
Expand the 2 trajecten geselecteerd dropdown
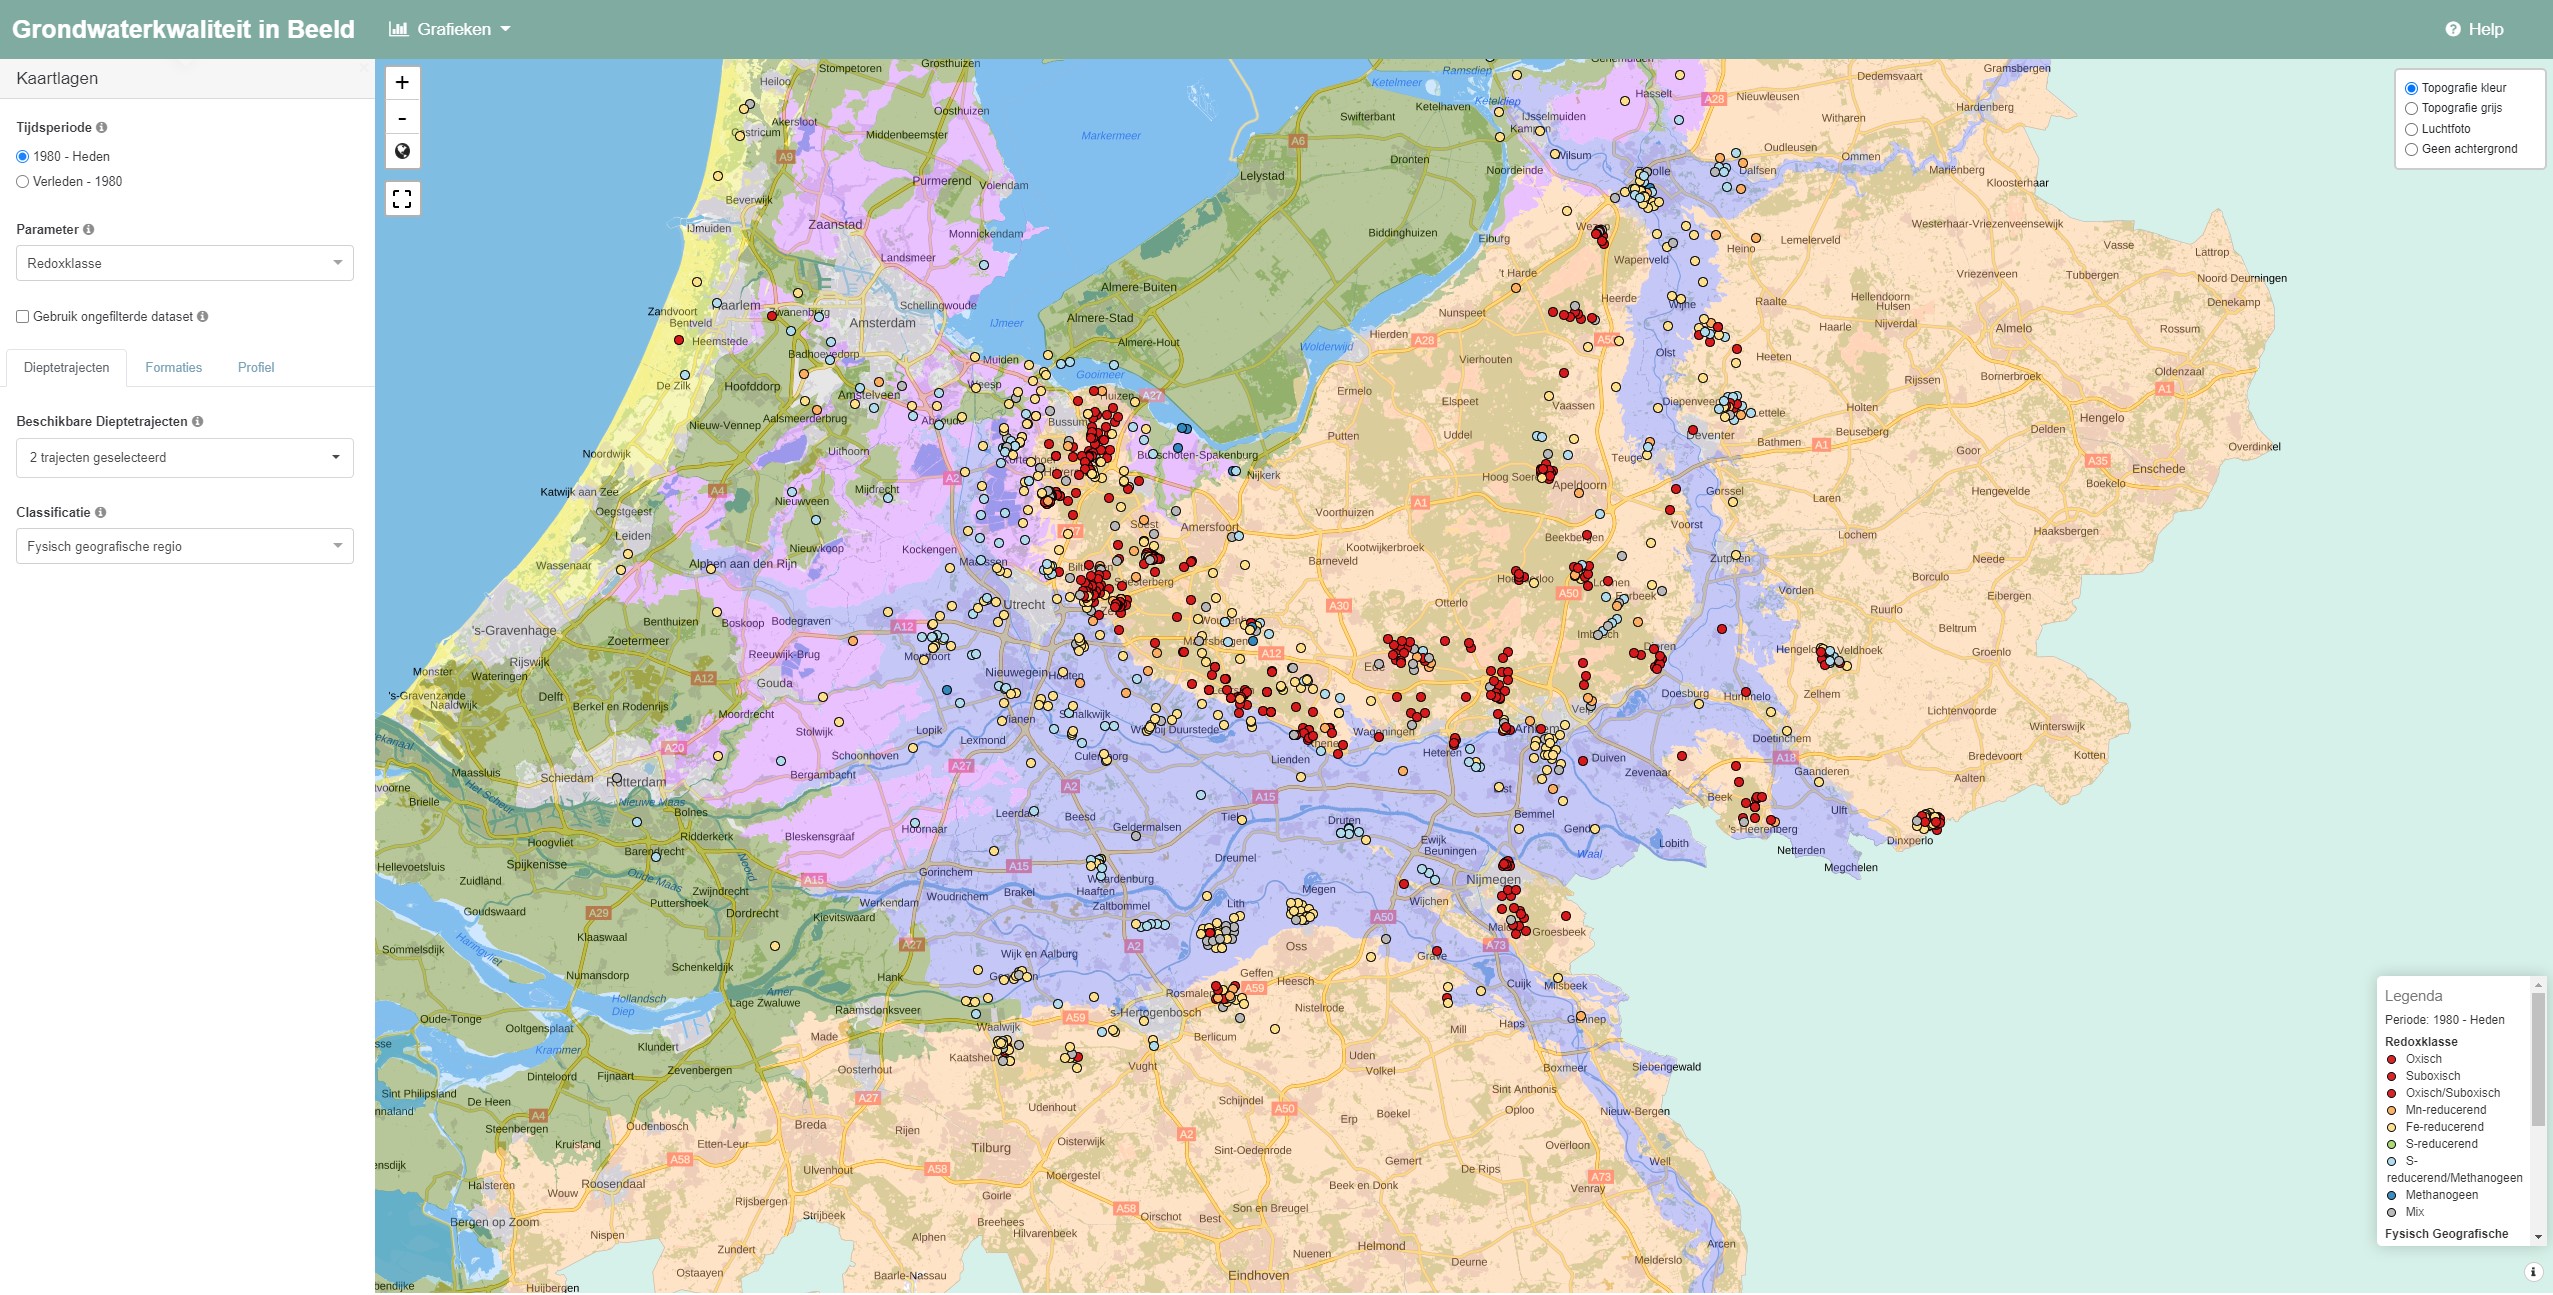pos(185,458)
